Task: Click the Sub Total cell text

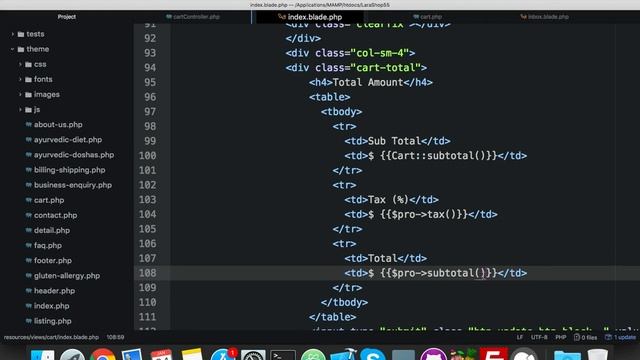Action: pyautogui.click(x=394, y=141)
